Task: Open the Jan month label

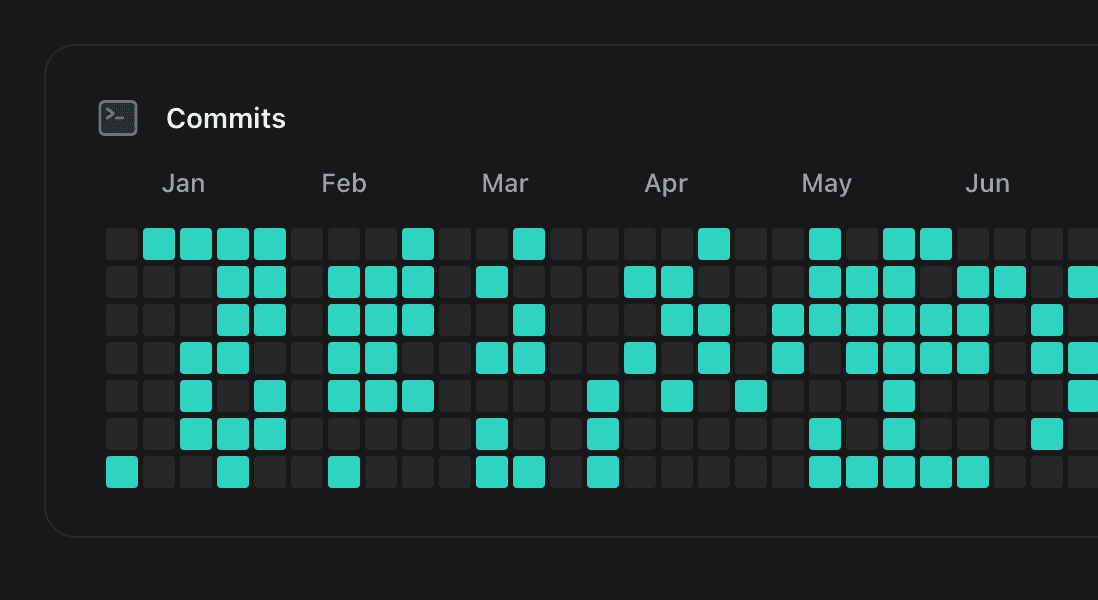Action: [x=183, y=183]
